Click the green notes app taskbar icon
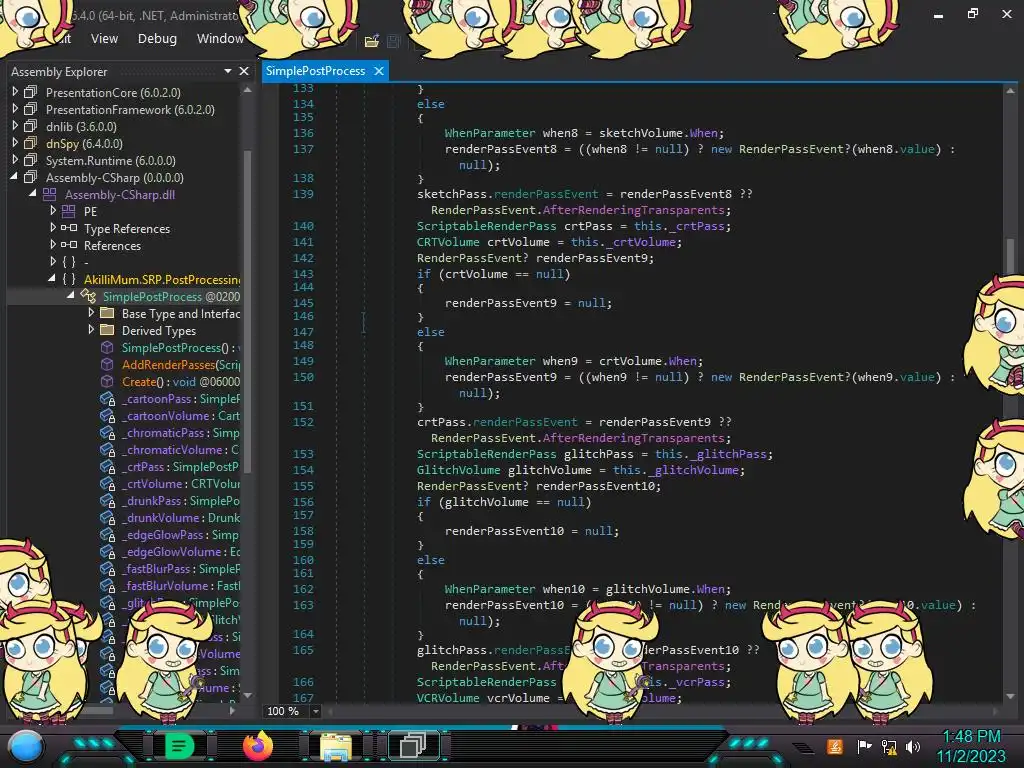The image size is (1024, 768). (178, 746)
